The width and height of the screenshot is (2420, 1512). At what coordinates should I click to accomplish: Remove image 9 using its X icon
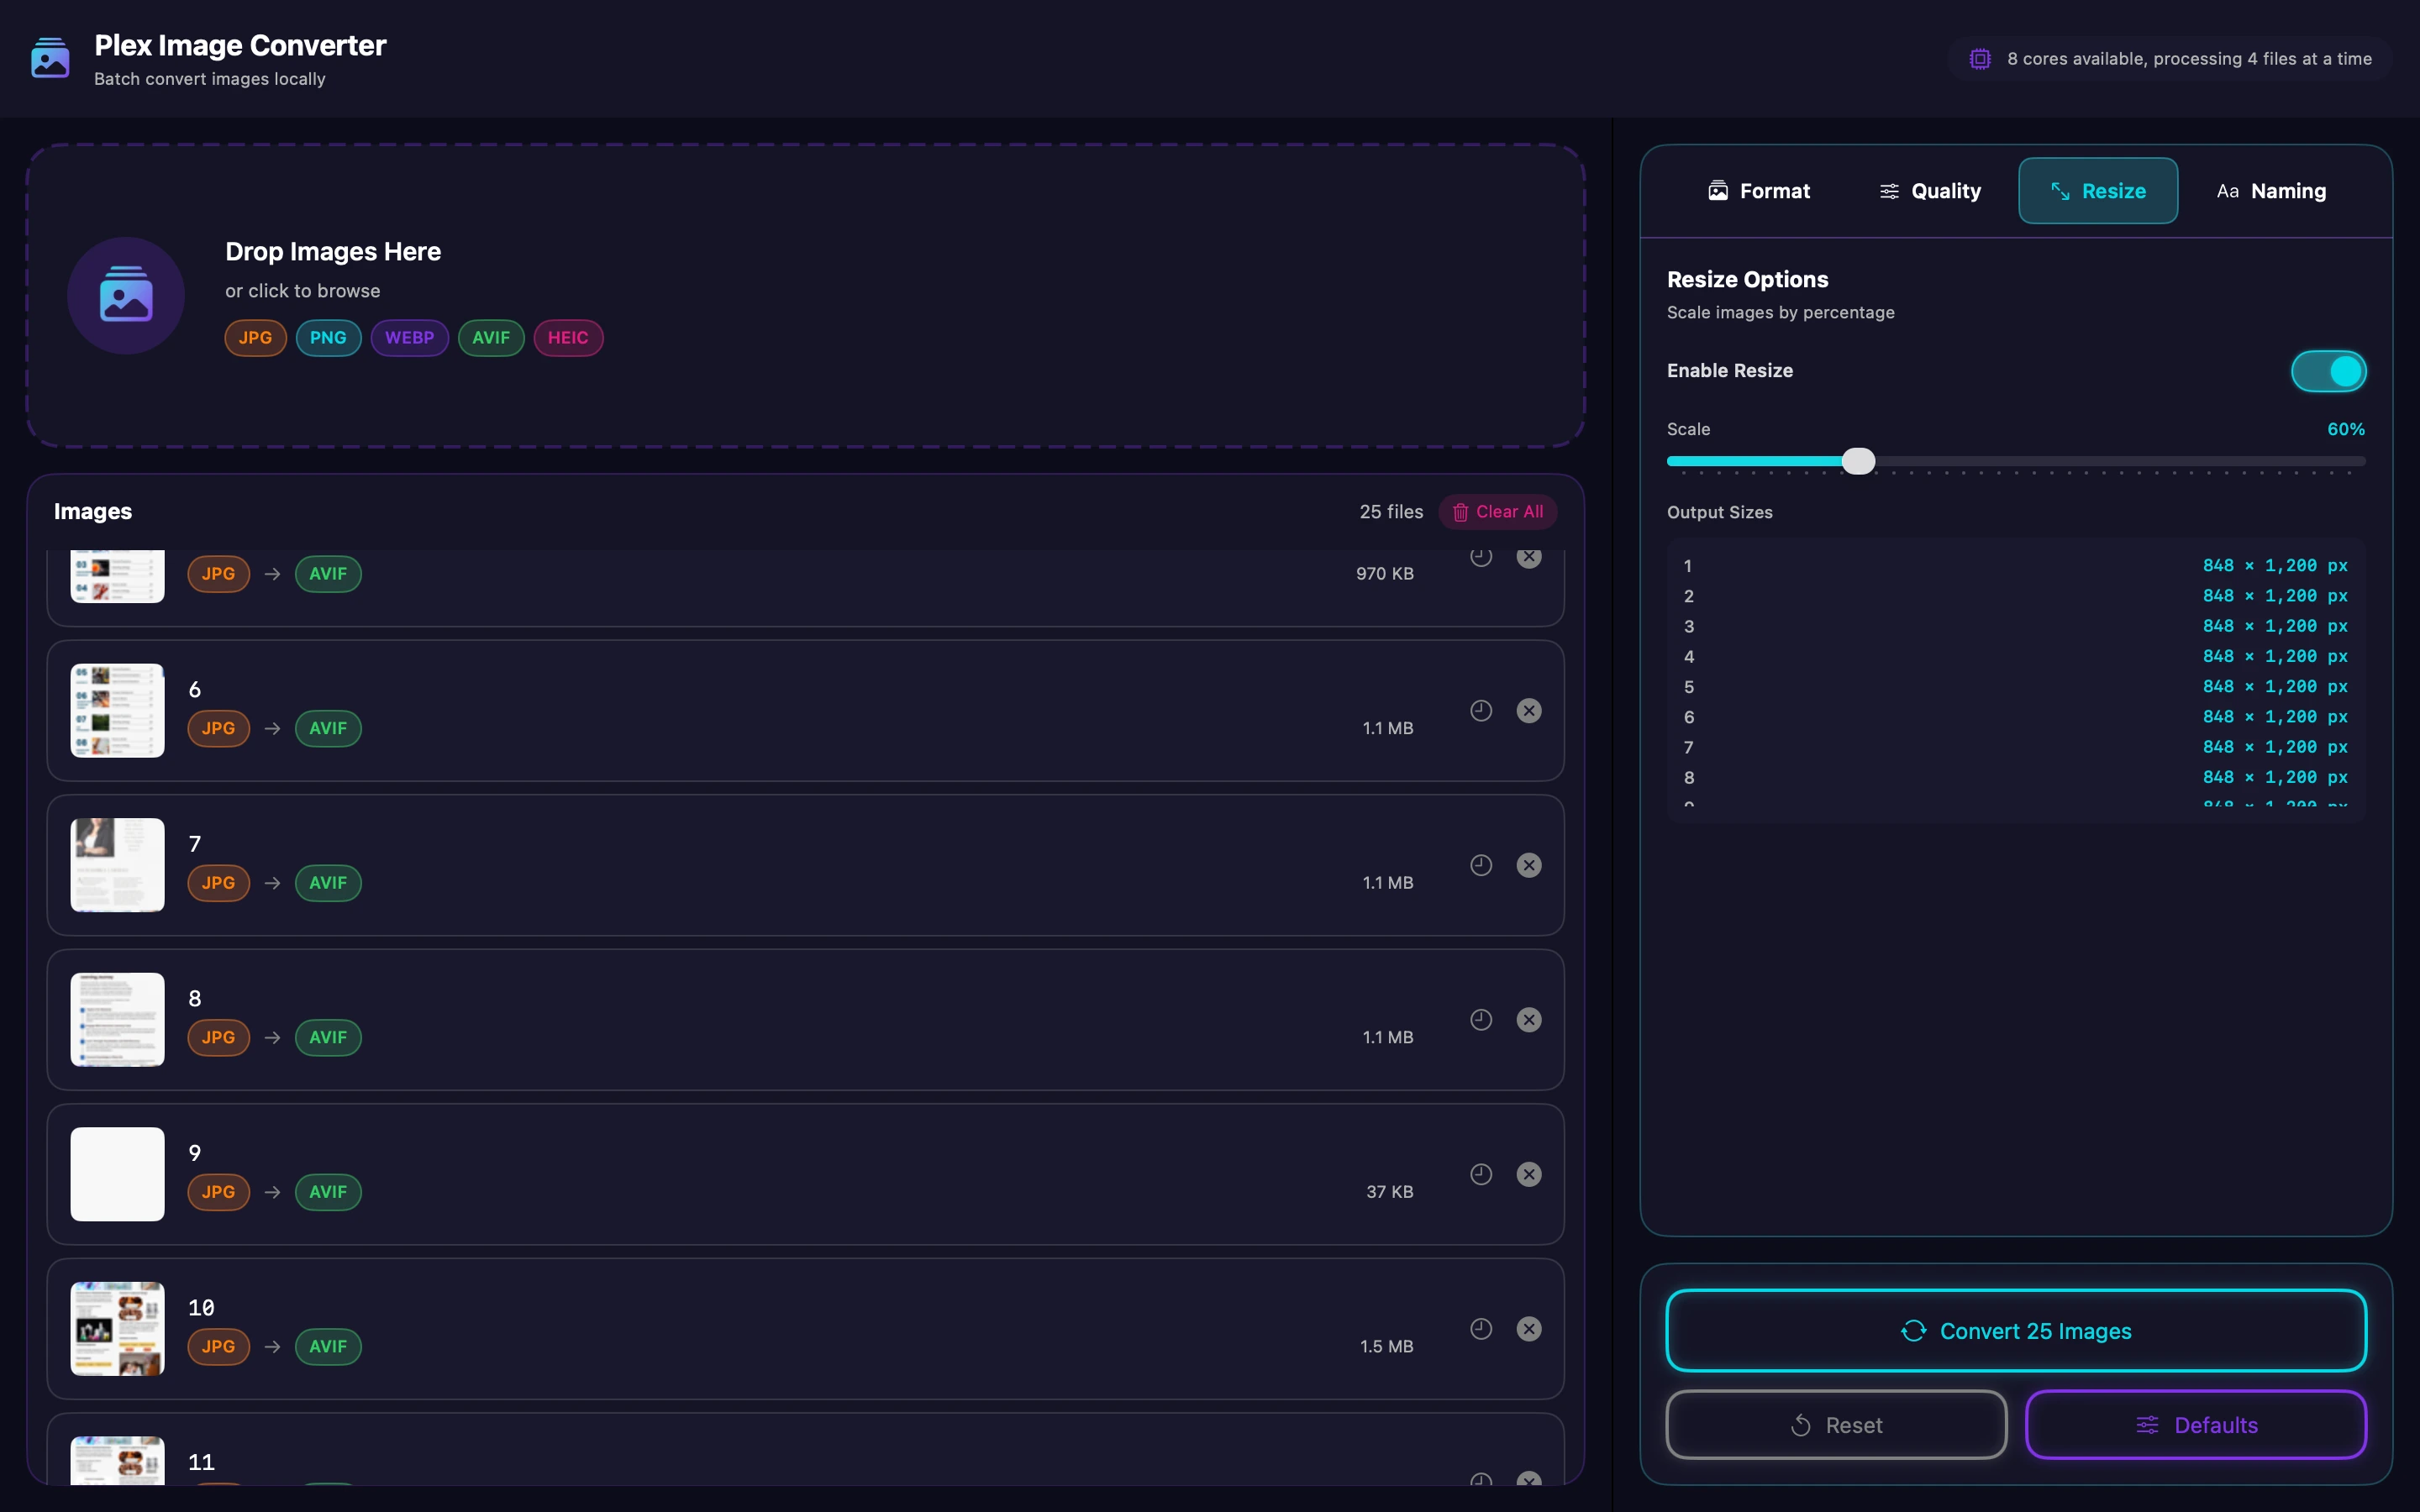tap(1529, 1174)
